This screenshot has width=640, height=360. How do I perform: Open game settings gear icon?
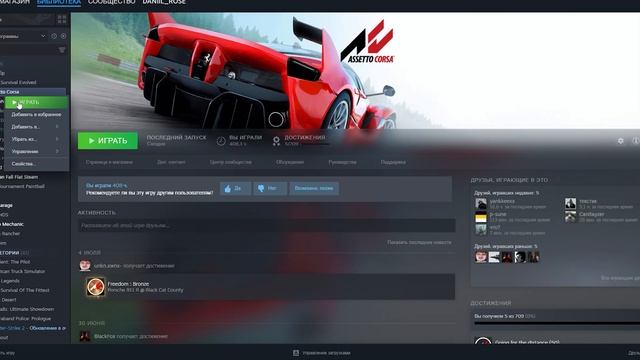tap(620, 140)
